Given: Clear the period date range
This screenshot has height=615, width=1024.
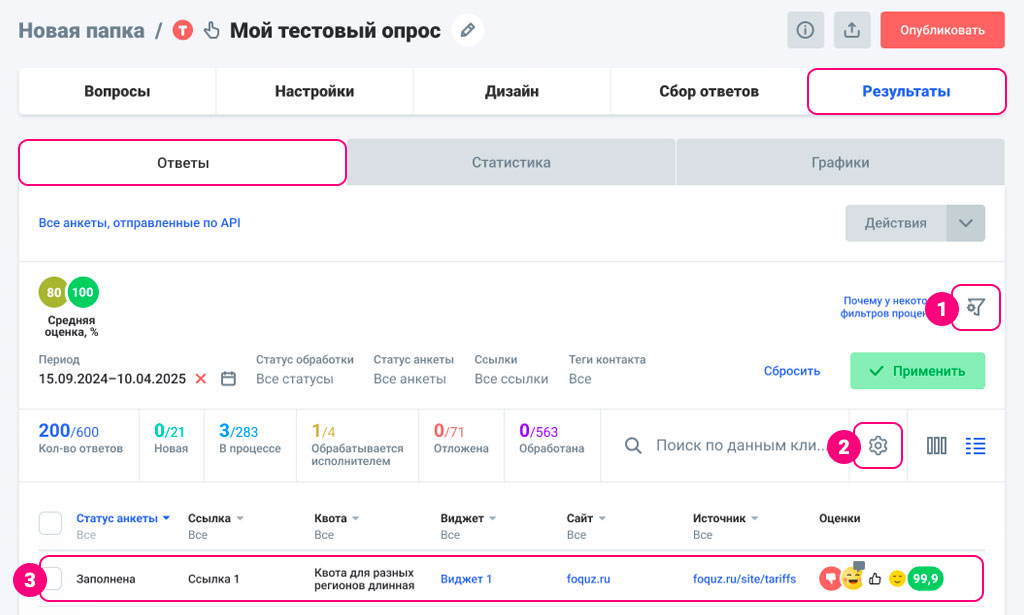Looking at the screenshot, I should (x=201, y=379).
